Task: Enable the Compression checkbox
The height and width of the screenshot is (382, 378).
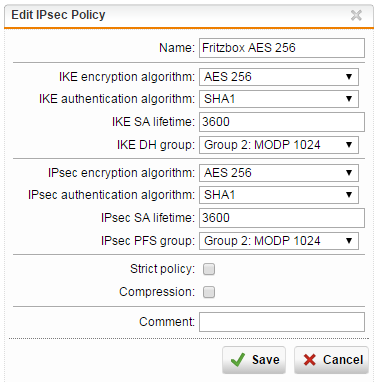Action: [x=209, y=292]
